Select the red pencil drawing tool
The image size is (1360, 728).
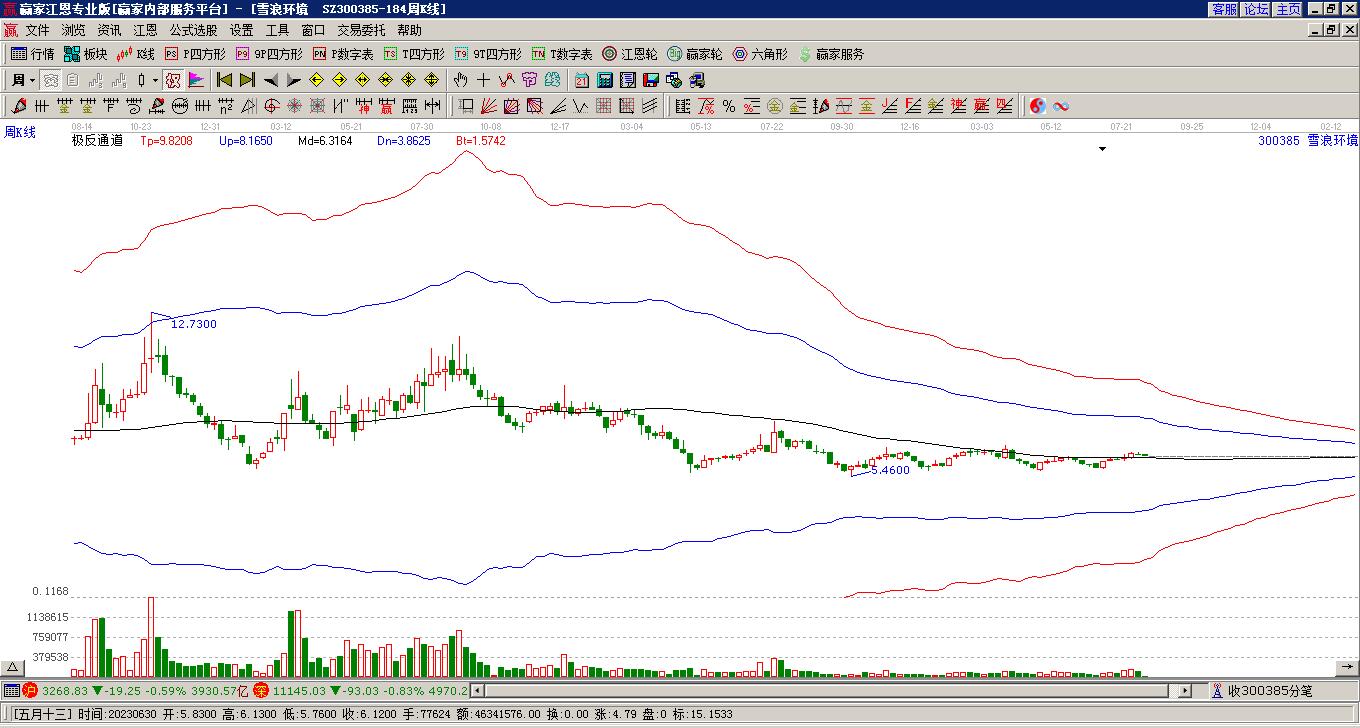[19, 106]
